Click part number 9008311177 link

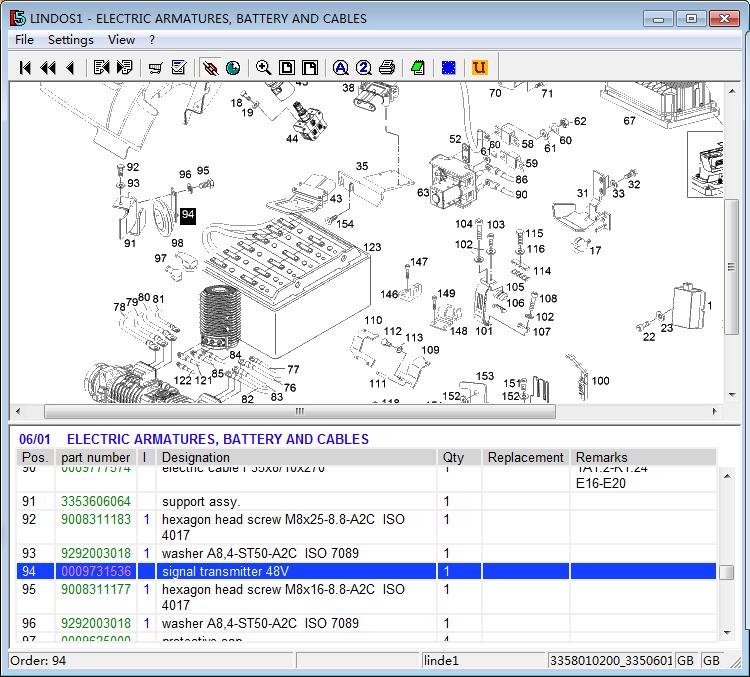[x=96, y=590]
